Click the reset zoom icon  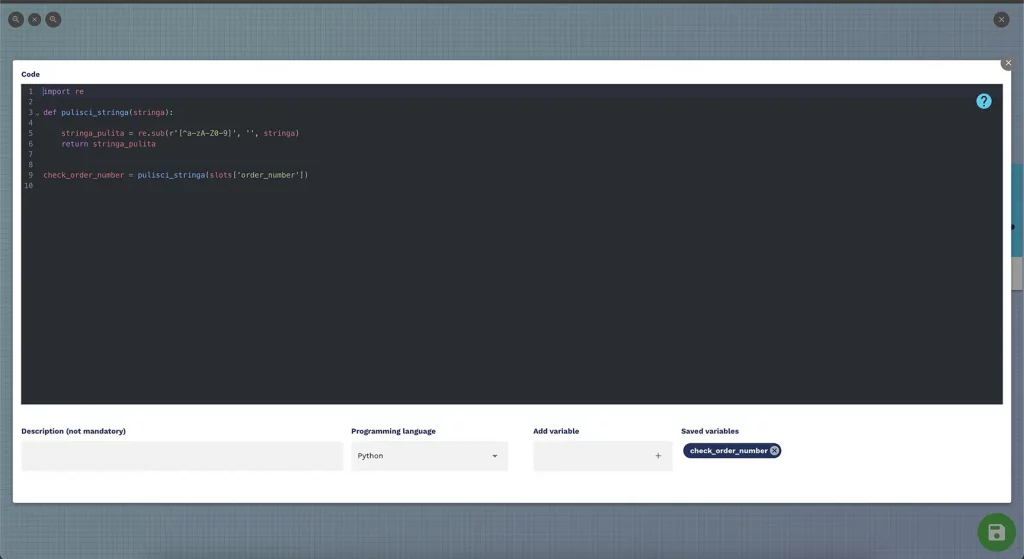[x=35, y=20]
